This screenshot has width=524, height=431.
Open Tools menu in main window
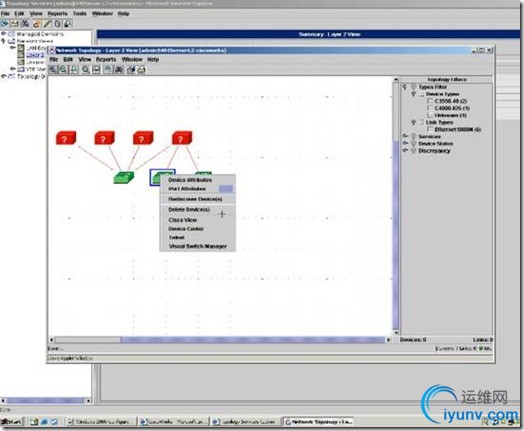click(x=80, y=14)
